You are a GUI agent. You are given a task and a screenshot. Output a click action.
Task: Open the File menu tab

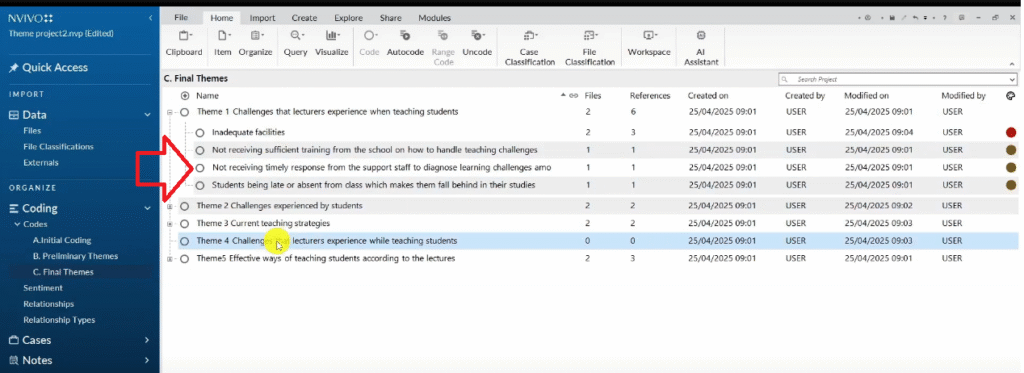181,18
